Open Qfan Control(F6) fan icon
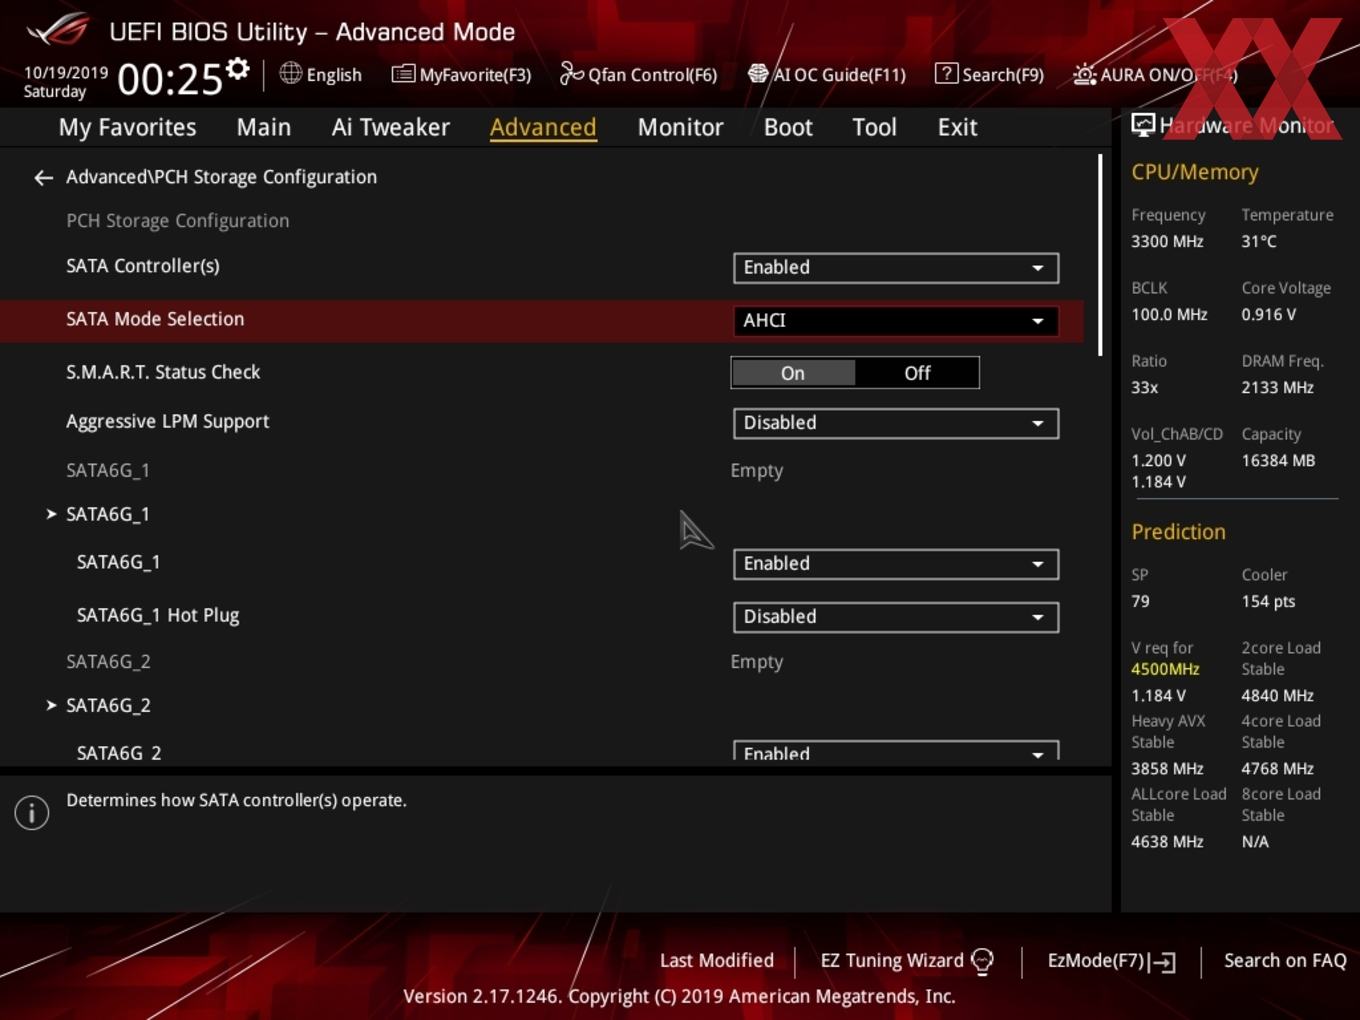 (571, 74)
